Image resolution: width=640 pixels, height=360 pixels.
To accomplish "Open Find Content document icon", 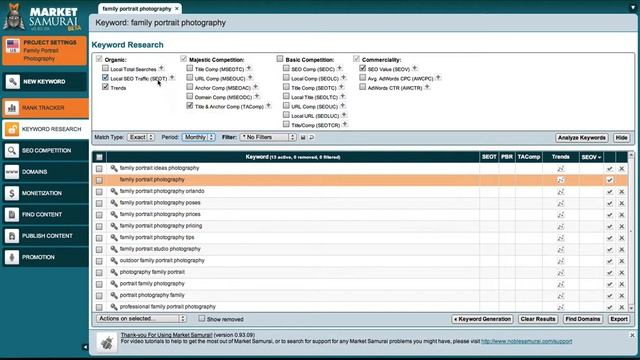I will click(12, 214).
